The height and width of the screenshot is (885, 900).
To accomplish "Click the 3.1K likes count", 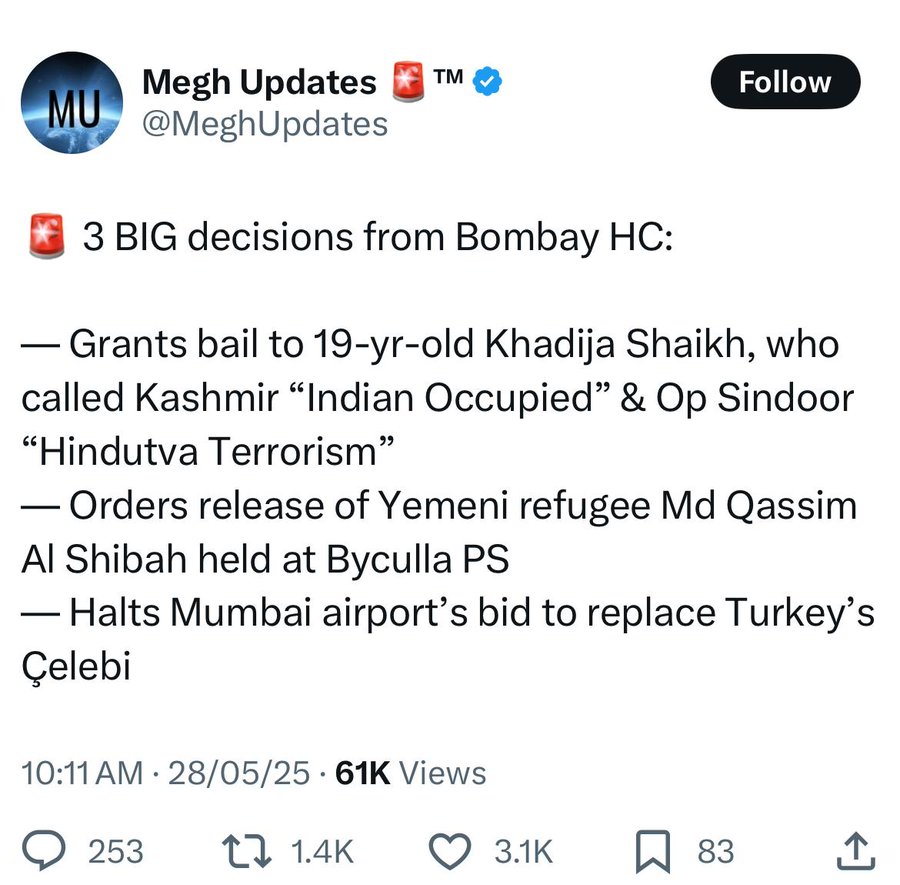I will (523, 851).
